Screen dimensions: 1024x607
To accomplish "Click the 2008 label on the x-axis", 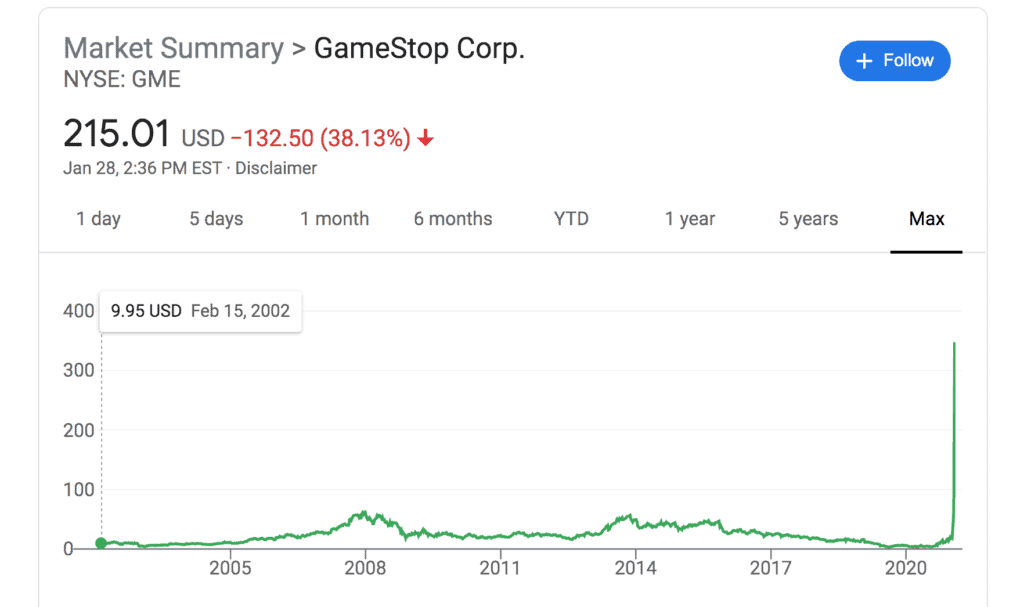I will [x=365, y=569].
